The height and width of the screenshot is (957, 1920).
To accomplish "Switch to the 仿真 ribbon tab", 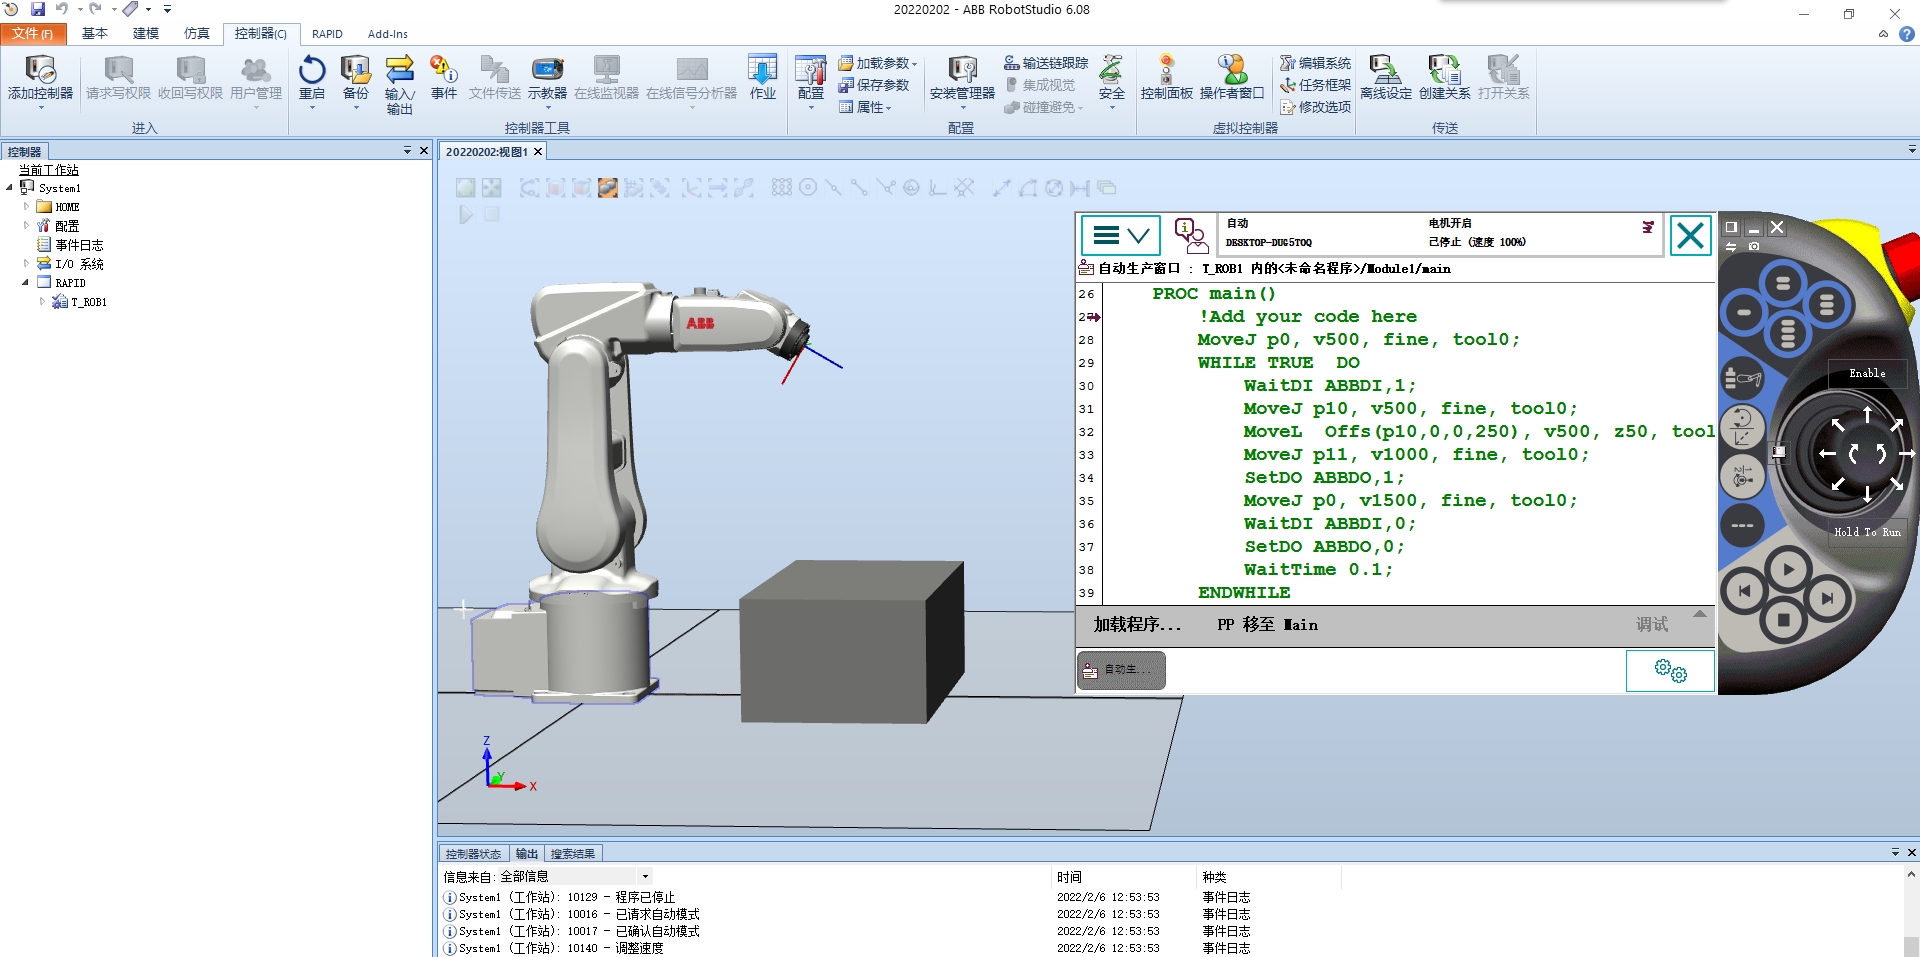I will (x=197, y=33).
